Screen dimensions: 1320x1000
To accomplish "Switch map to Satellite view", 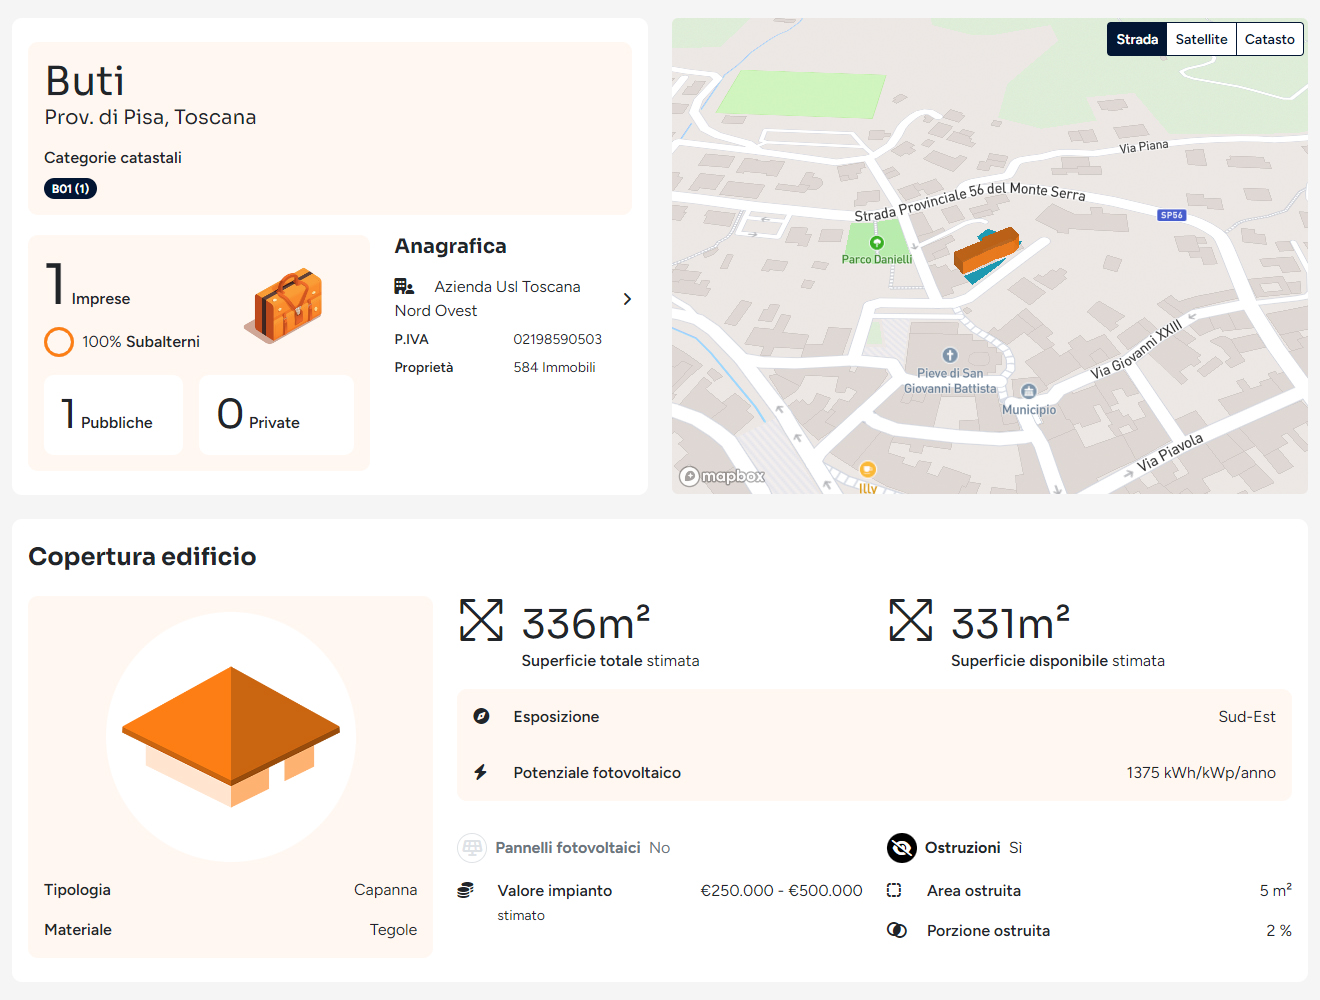I will click(x=1201, y=39).
